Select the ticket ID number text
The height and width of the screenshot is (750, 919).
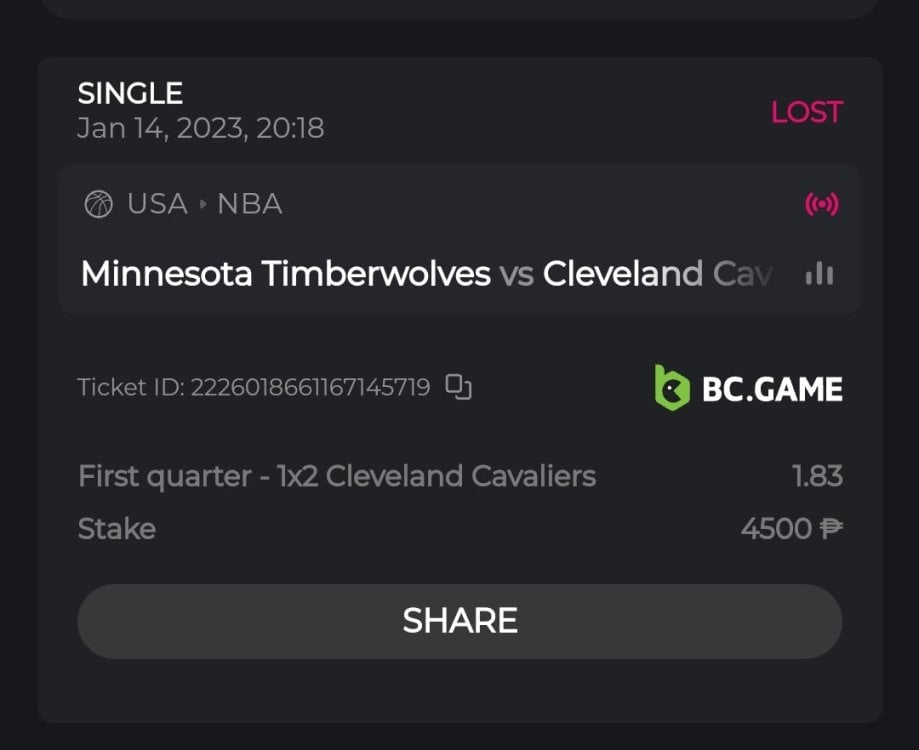coord(310,387)
